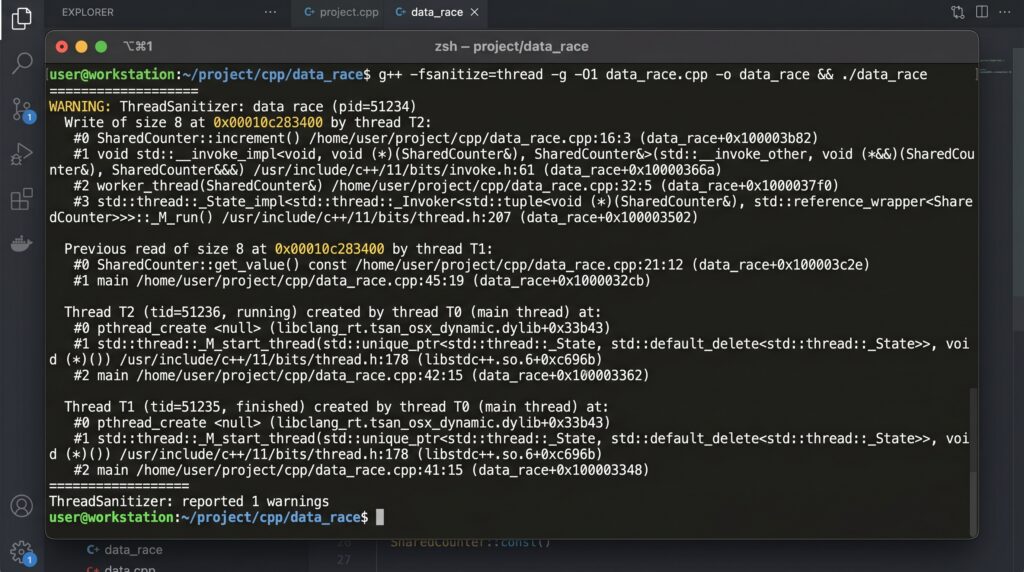Open editor more actions ellipsis
Image resolution: width=1024 pixels, height=572 pixels.
coord(1004,12)
